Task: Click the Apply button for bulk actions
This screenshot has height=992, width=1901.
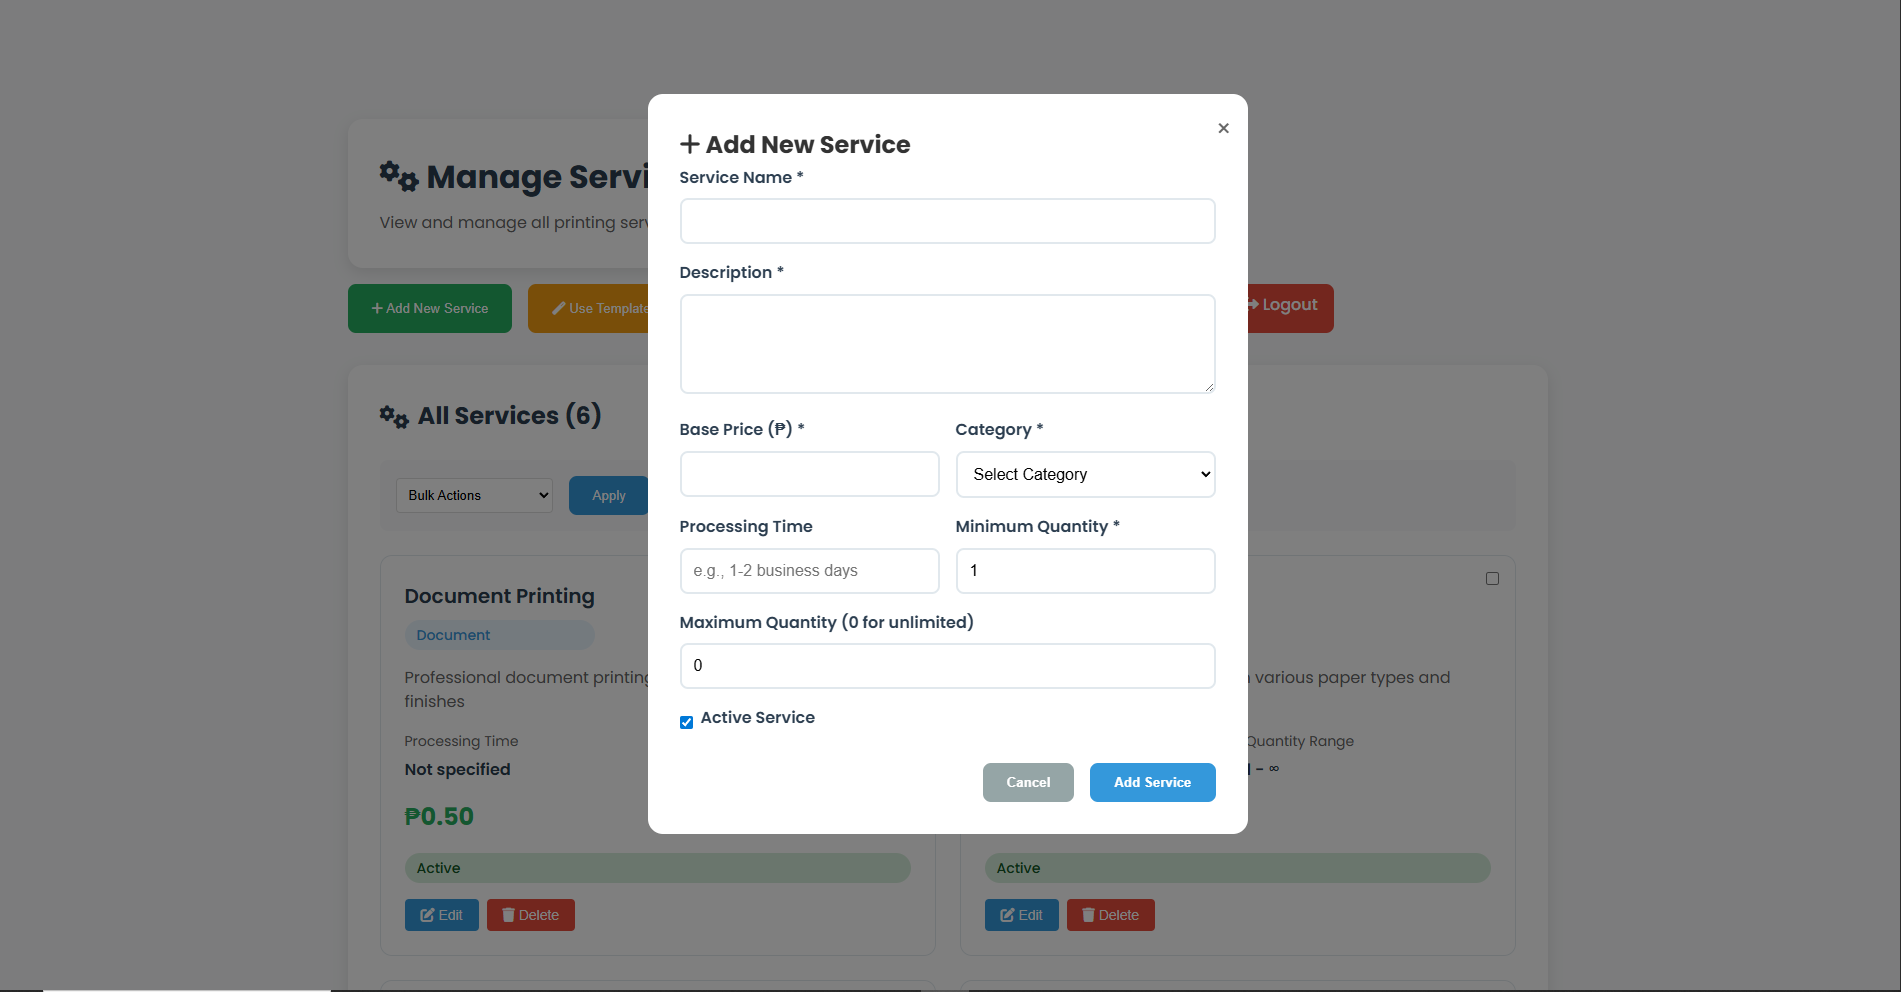Action: click(608, 496)
